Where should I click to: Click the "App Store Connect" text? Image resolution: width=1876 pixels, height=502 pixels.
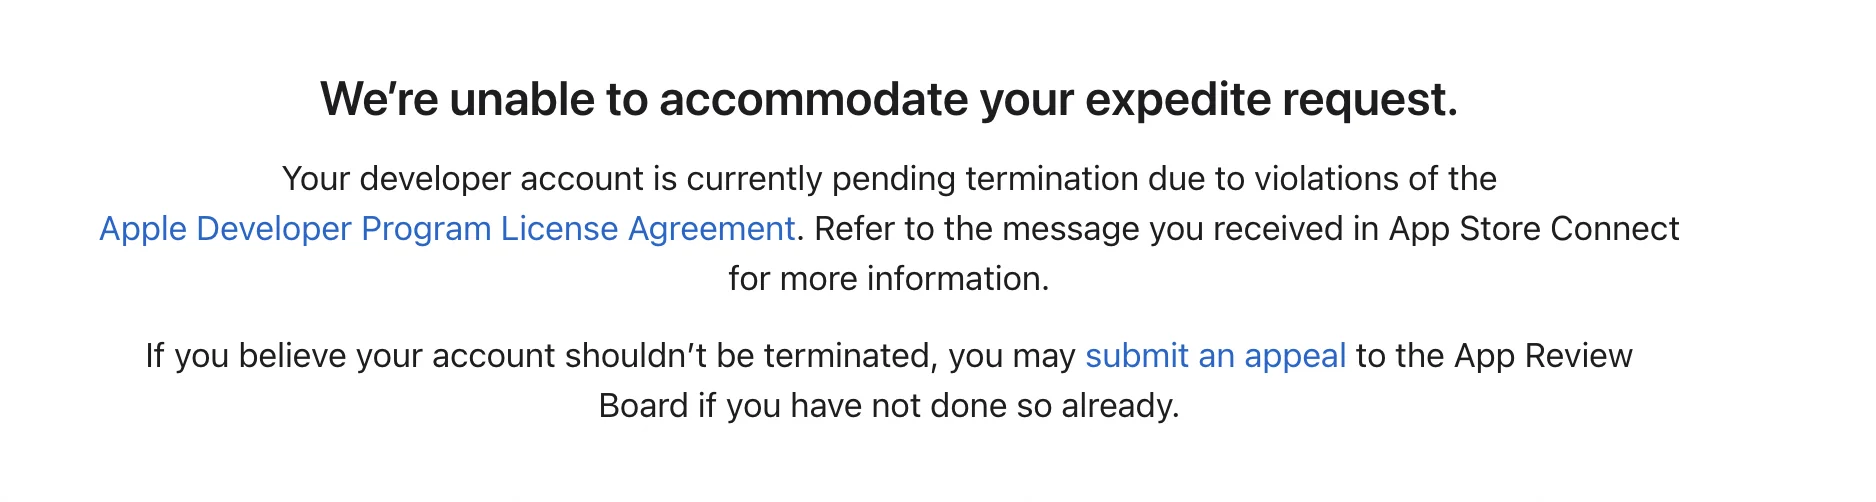click(x=1534, y=229)
